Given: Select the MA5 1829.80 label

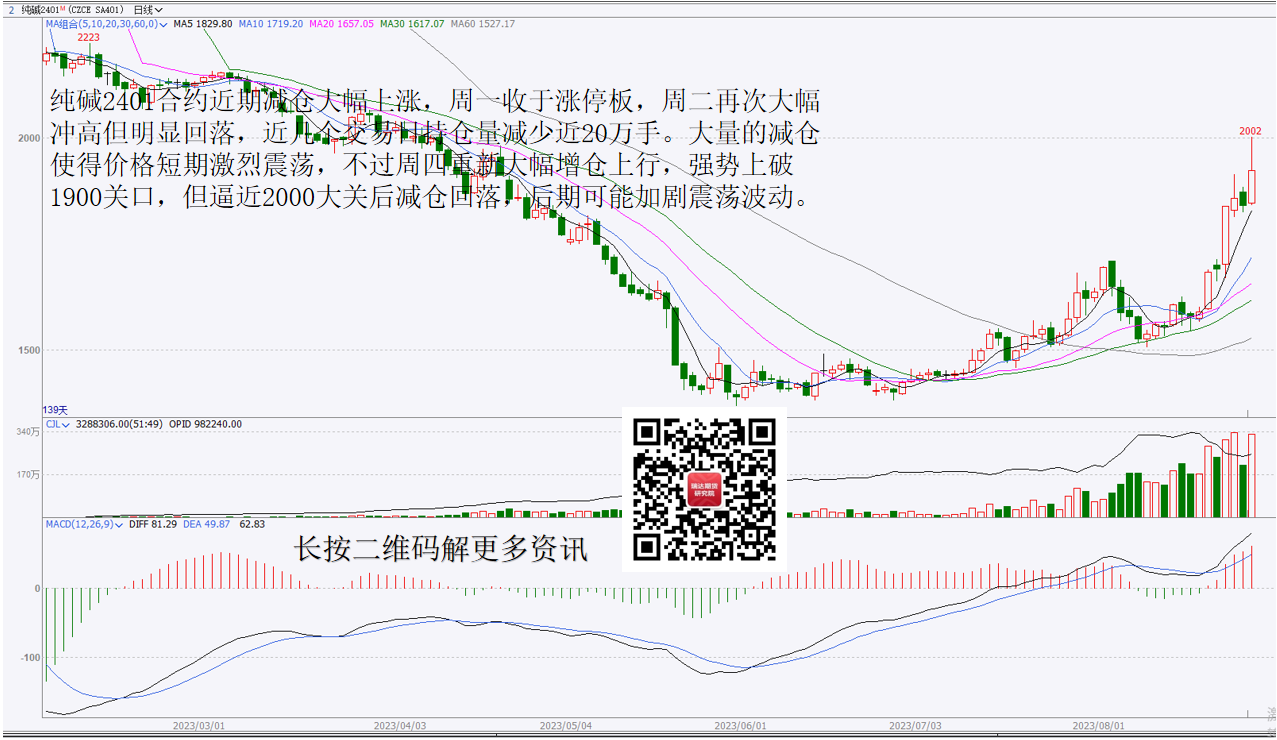Looking at the screenshot, I should [203, 23].
